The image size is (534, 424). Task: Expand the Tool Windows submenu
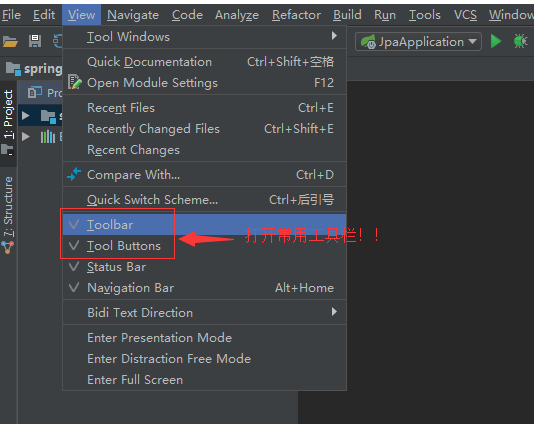click(x=204, y=36)
